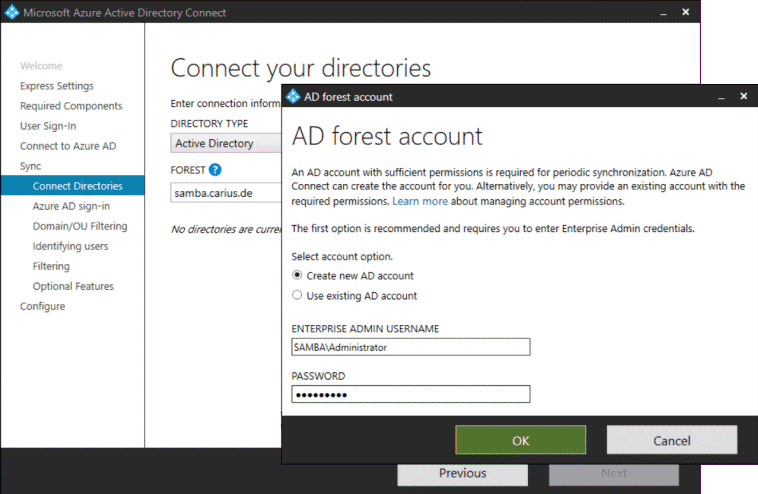
Task: Cancel the AD forest account dialog
Action: tap(672, 440)
